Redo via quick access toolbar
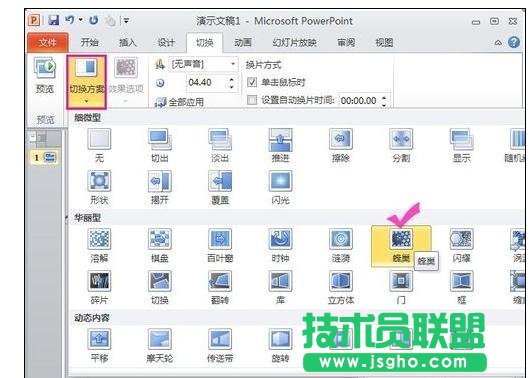 [x=94, y=20]
